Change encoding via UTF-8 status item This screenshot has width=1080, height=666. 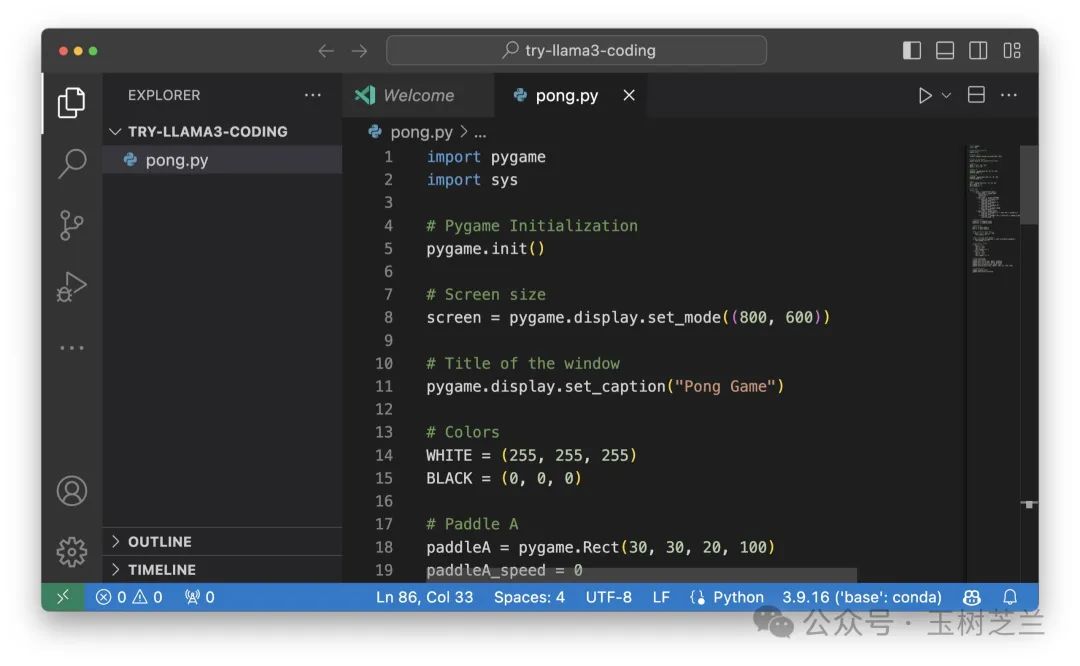point(608,597)
